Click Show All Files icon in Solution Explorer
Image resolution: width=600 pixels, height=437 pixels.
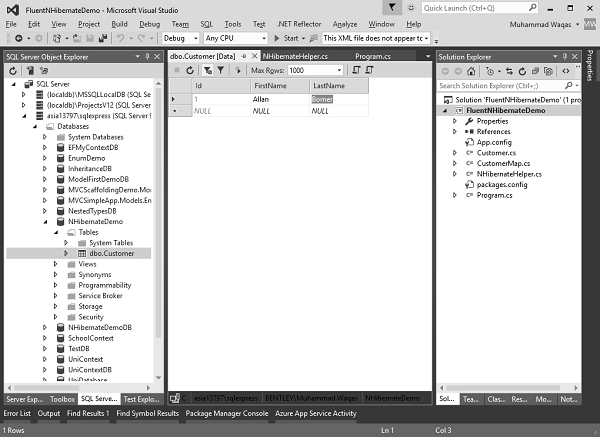coord(548,71)
